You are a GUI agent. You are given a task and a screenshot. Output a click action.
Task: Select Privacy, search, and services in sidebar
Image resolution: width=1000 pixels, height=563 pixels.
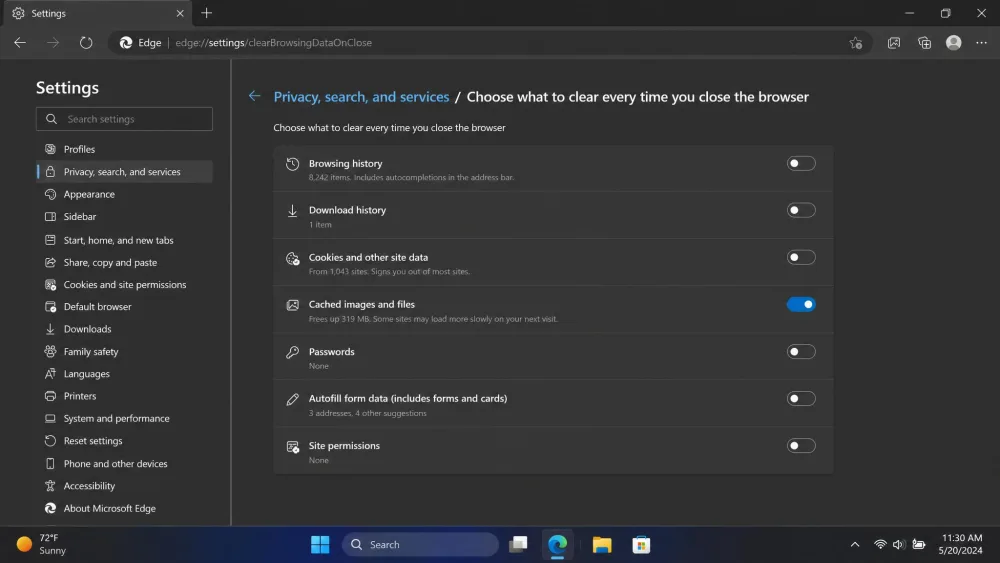(124, 172)
